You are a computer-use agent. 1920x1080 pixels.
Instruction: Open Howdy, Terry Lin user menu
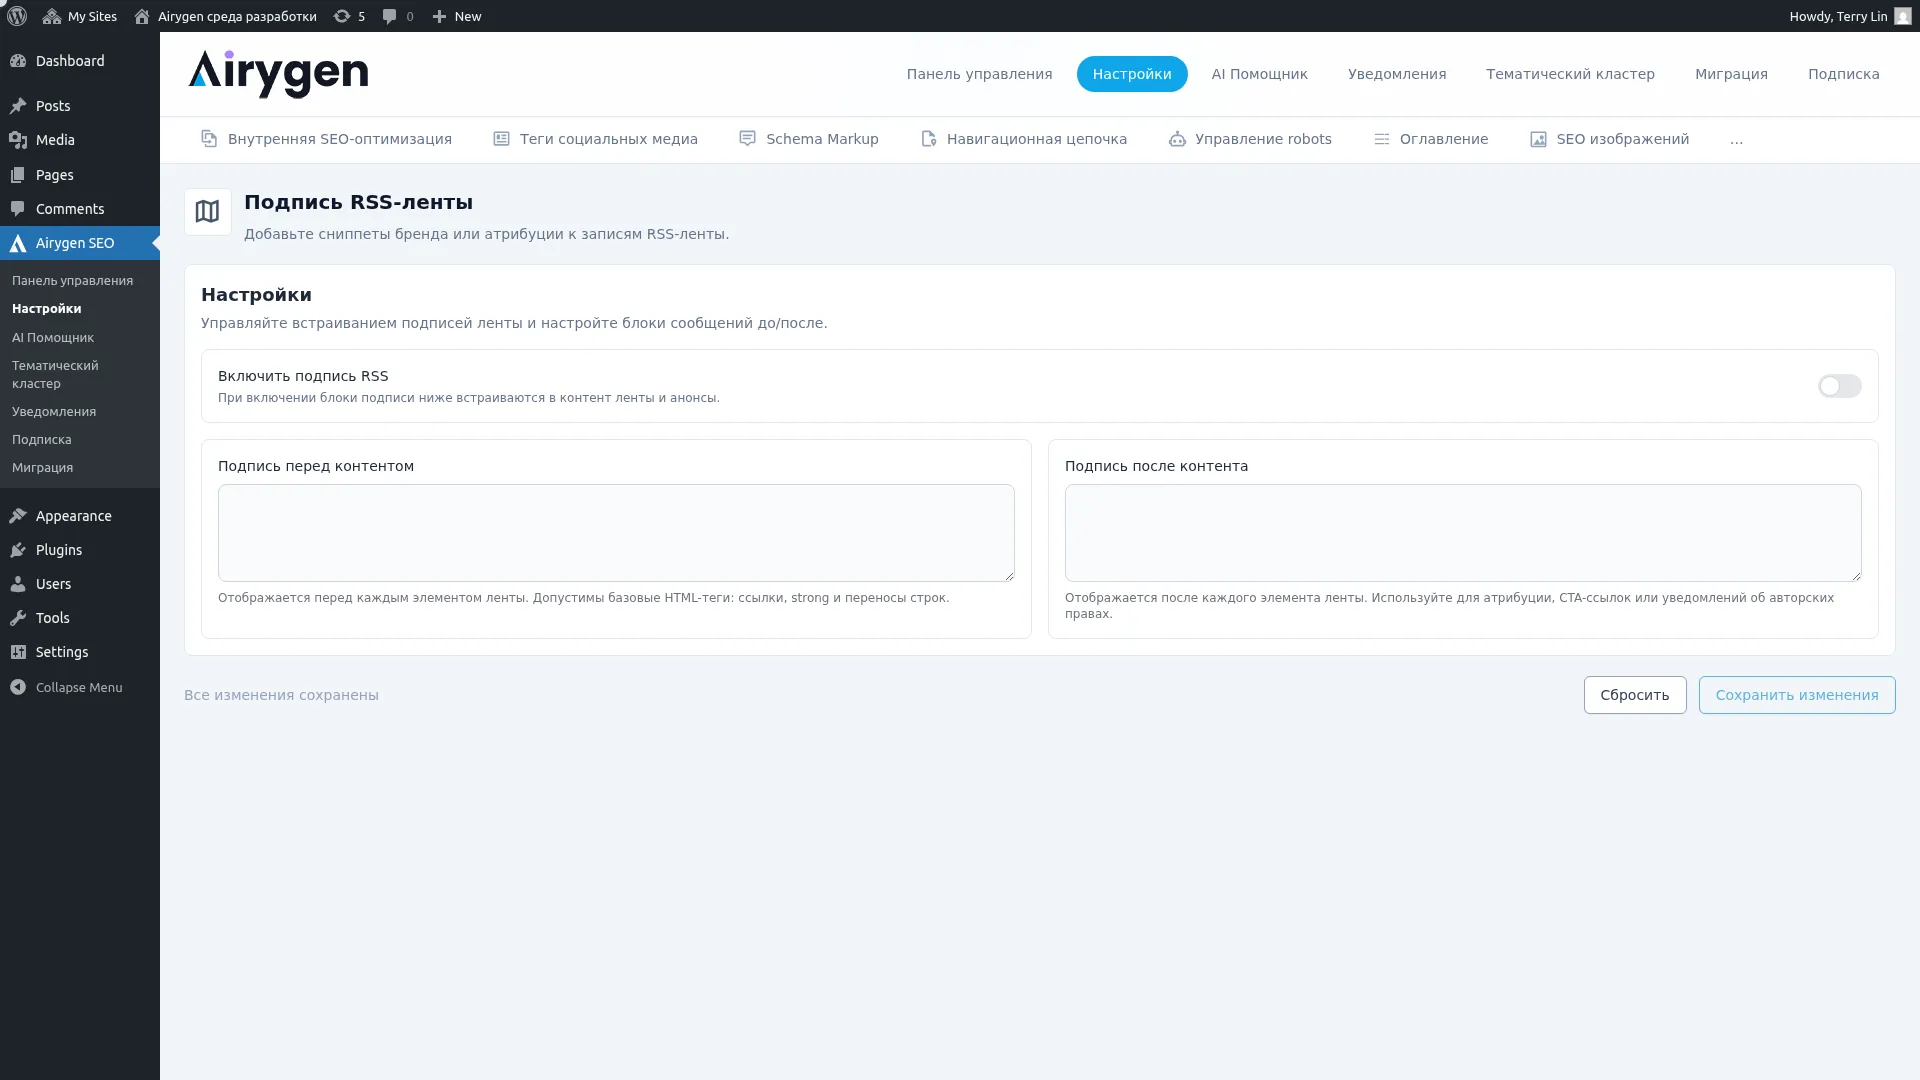1849,16
